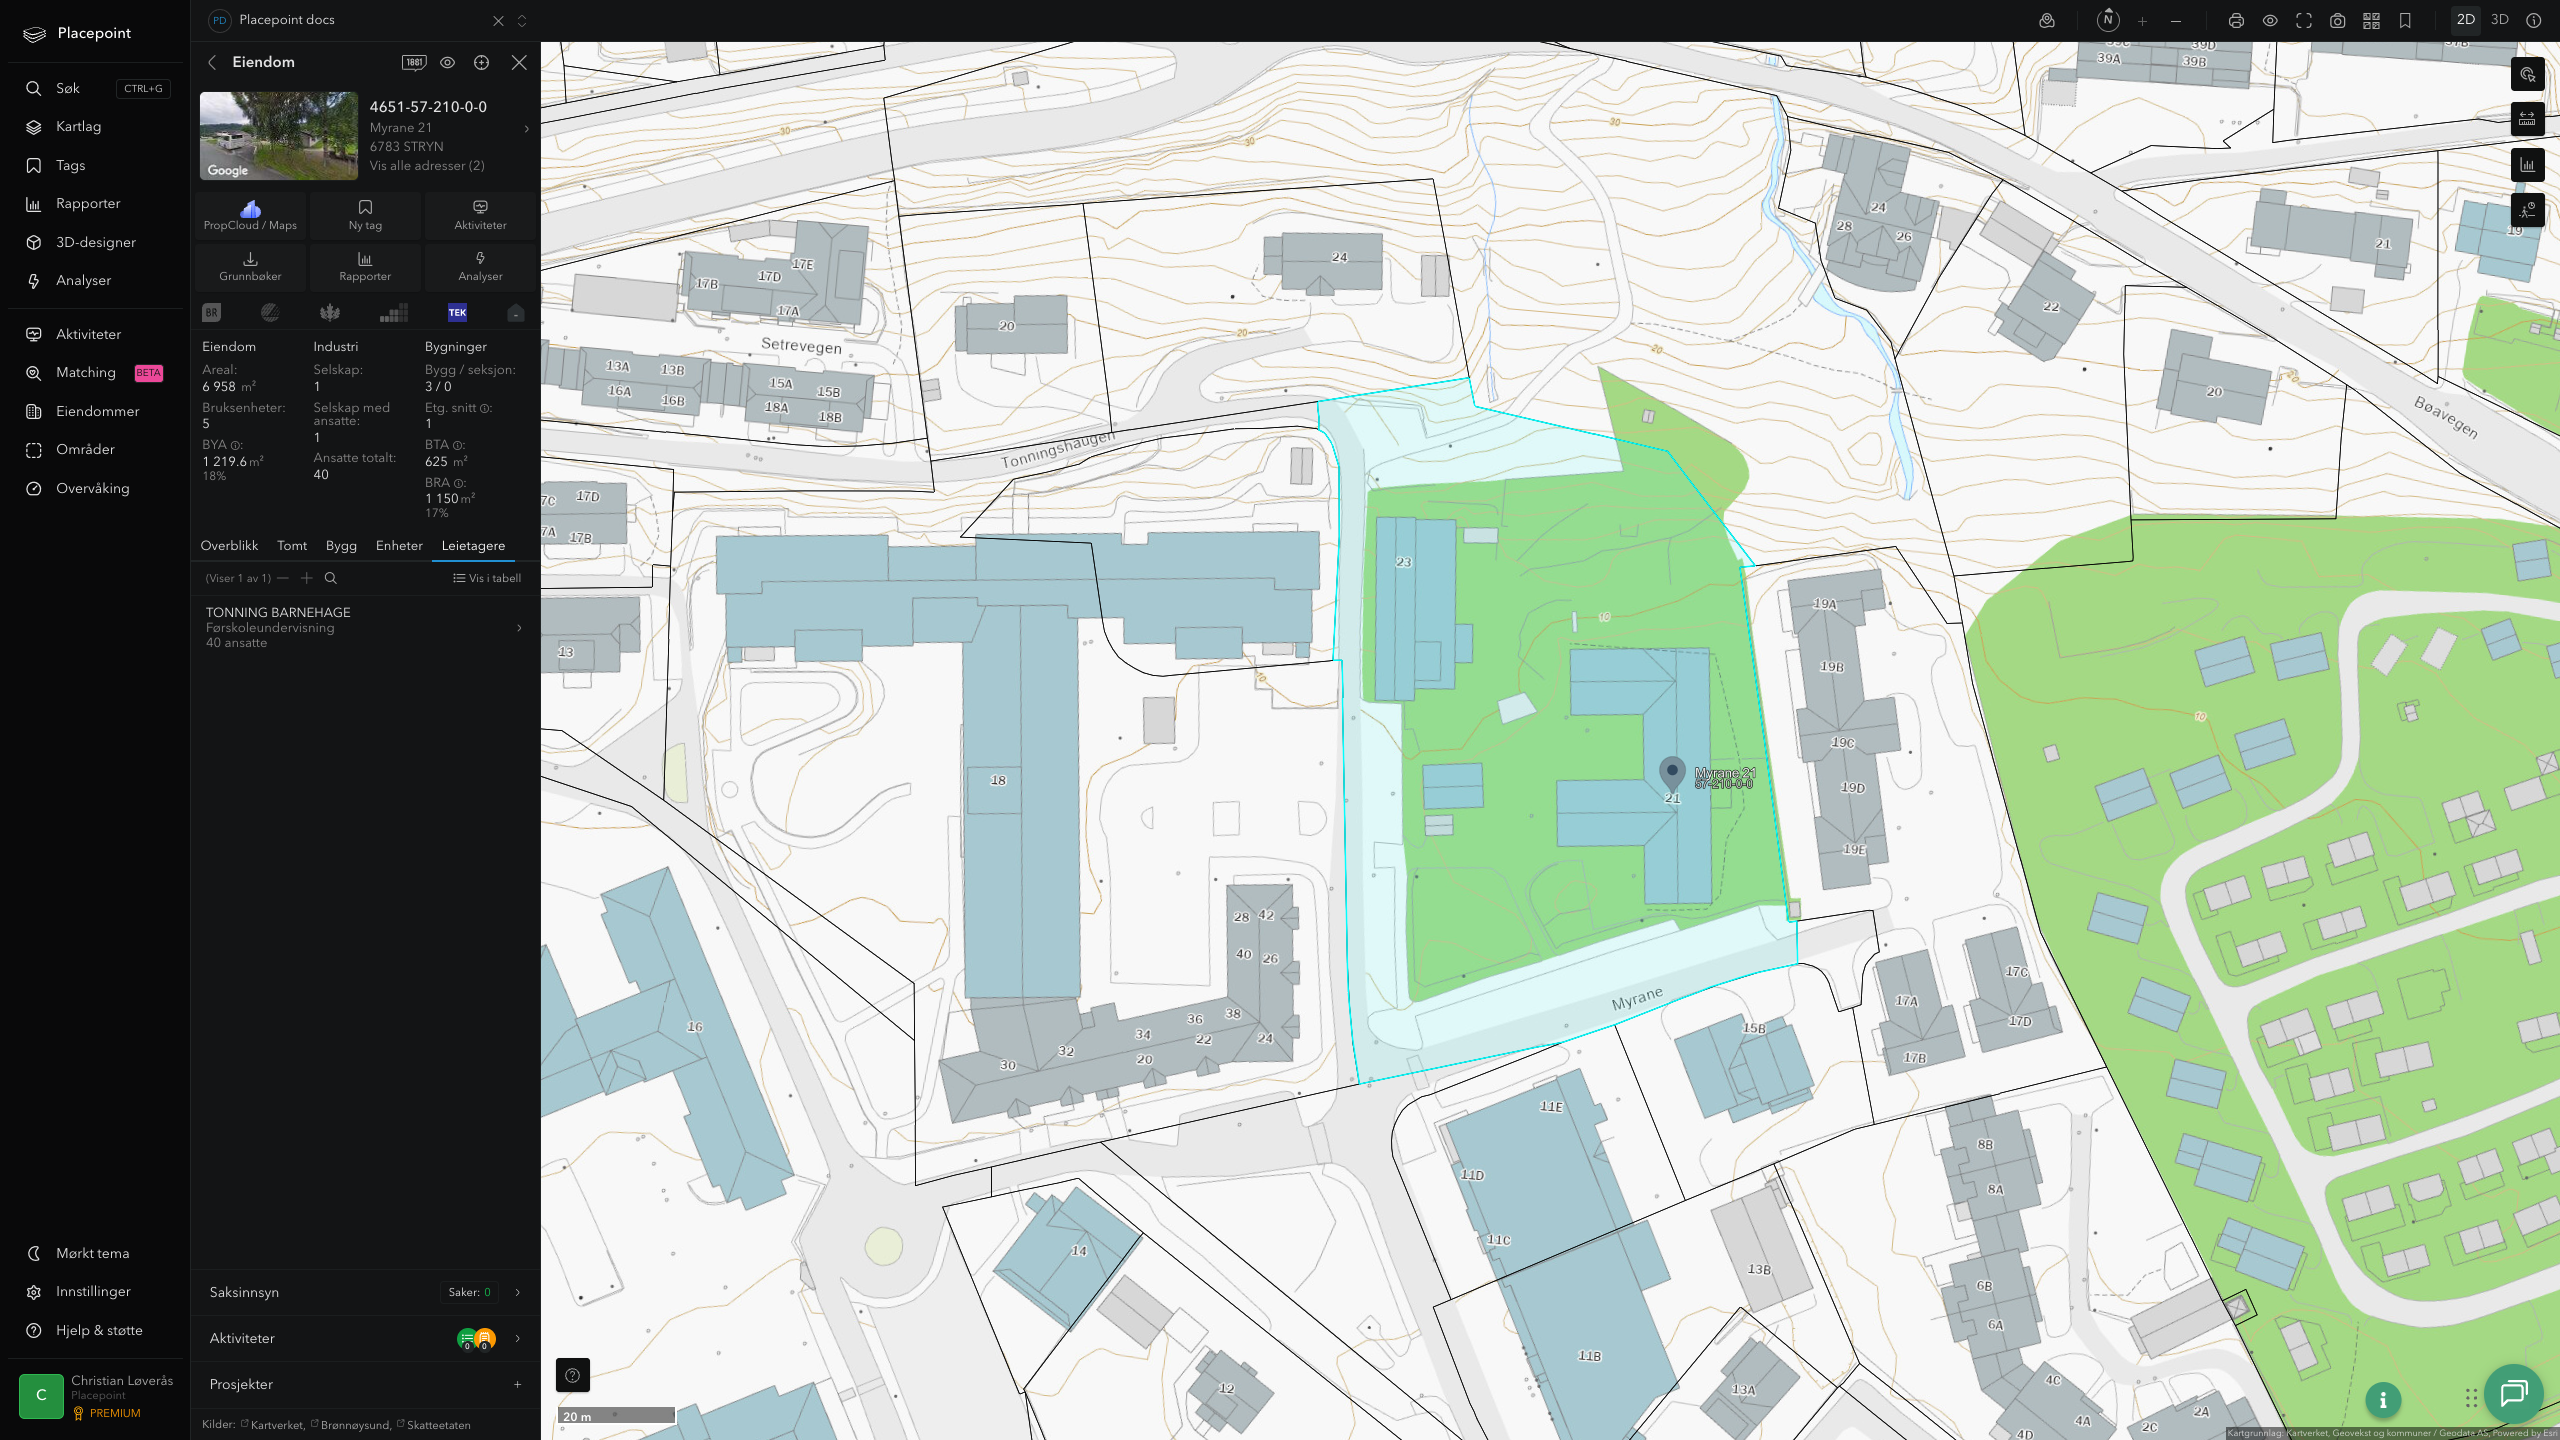Add a new tag with Ny tag
2560x1440 pixels.
pos(365,215)
